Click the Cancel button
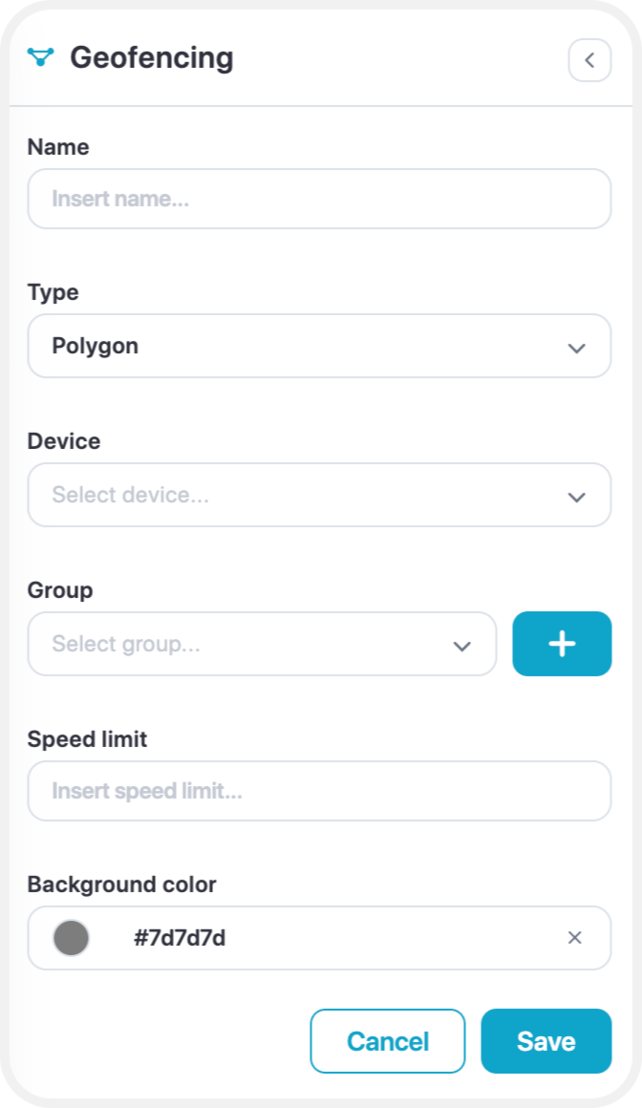 pyautogui.click(x=388, y=1041)
